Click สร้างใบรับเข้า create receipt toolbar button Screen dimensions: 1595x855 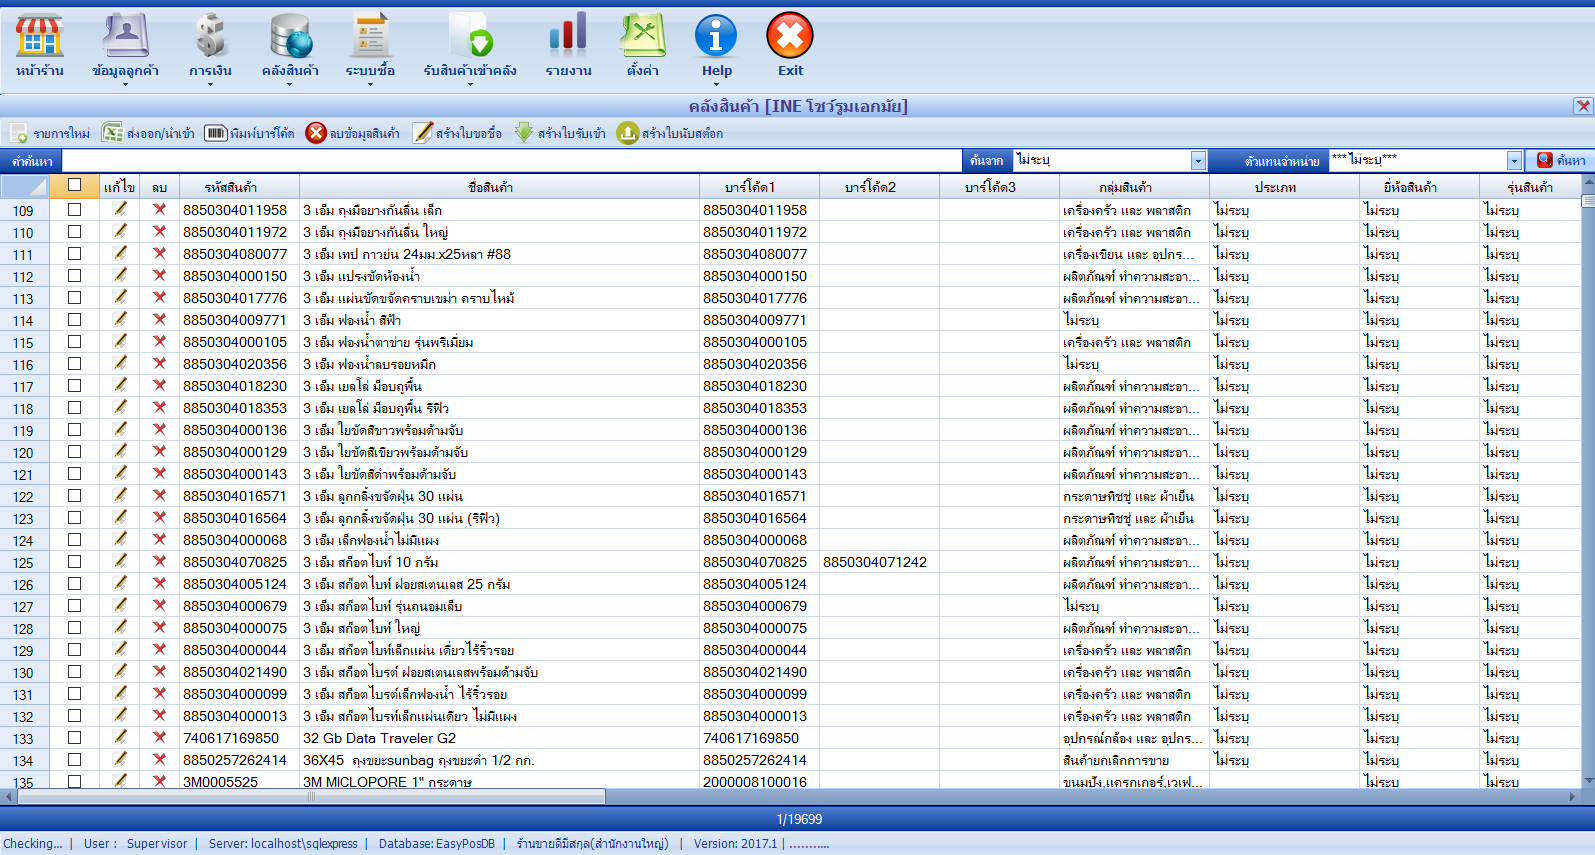pos(560,133)
